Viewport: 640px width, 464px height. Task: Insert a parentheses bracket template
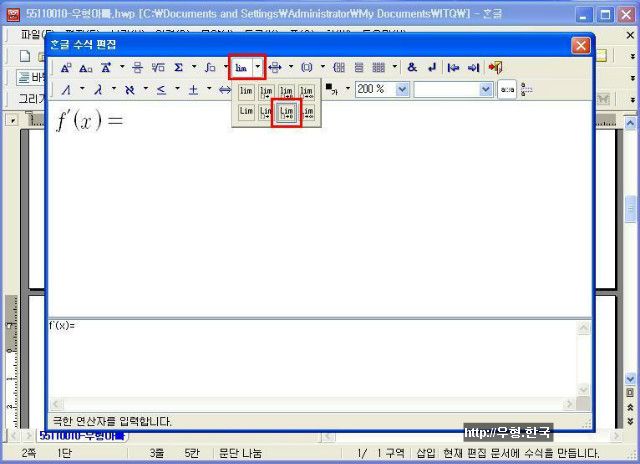[307, 68]
